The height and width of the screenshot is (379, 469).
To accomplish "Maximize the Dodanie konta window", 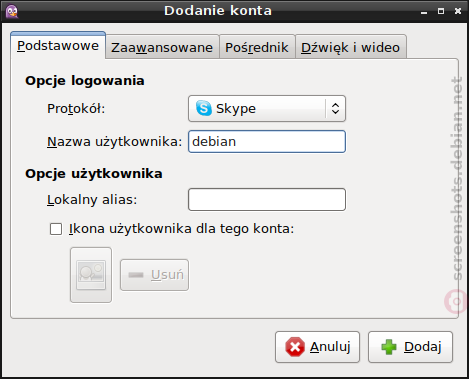I will 441,11.
